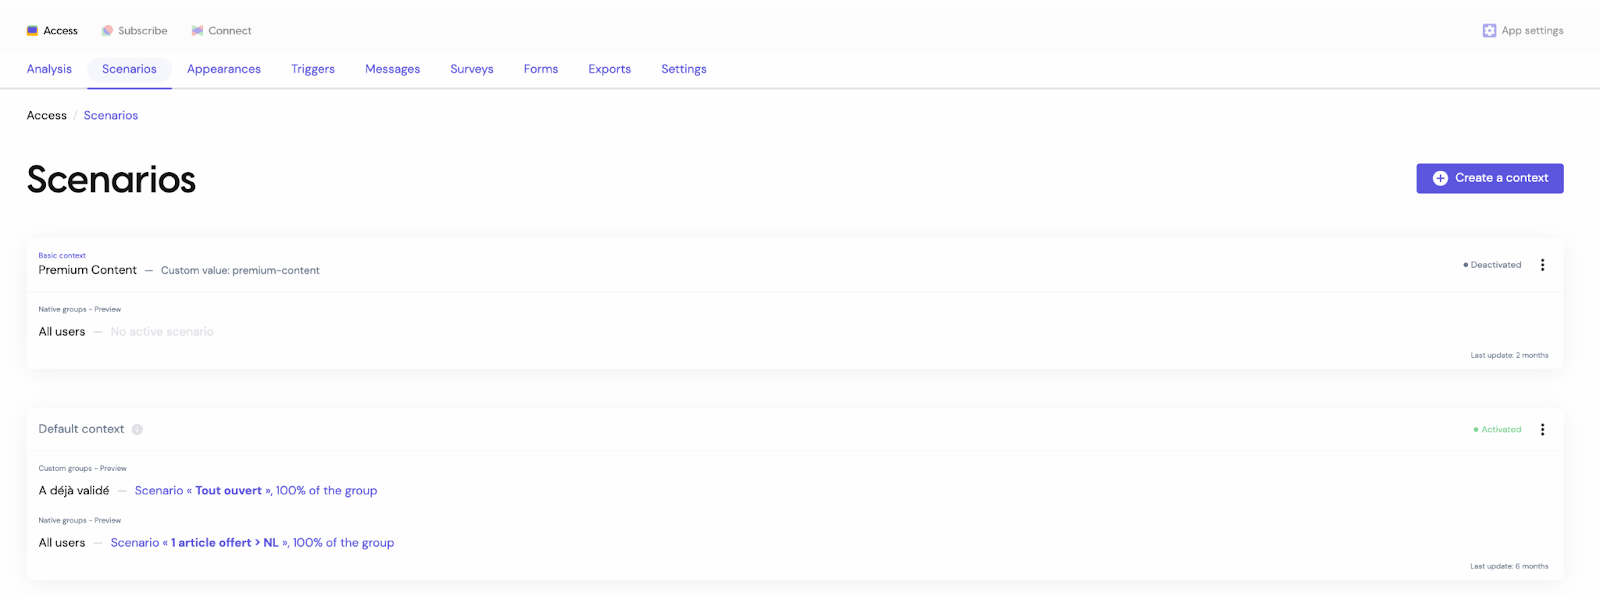Open the 1 article offert > NL scenario link
This screenshot has width=1600, height=596.
[252, 542]
